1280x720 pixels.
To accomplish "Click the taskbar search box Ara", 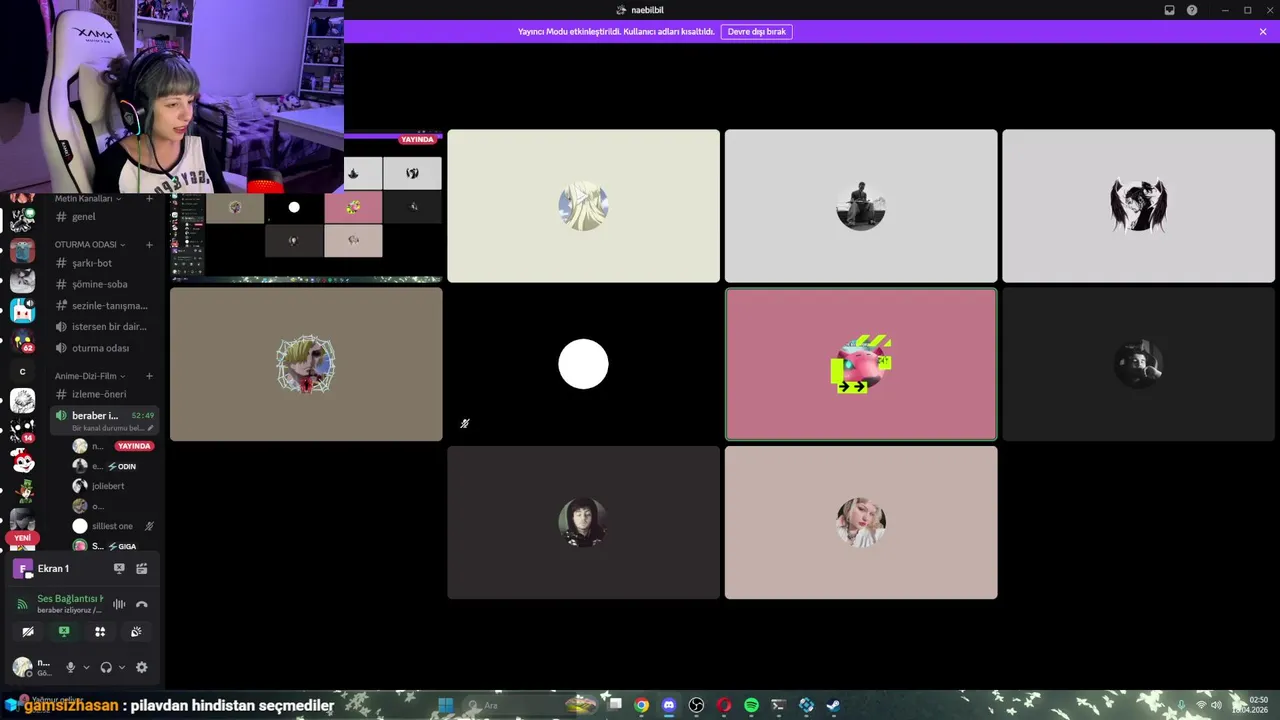I will pyautogui.click(x=530, y=705).
